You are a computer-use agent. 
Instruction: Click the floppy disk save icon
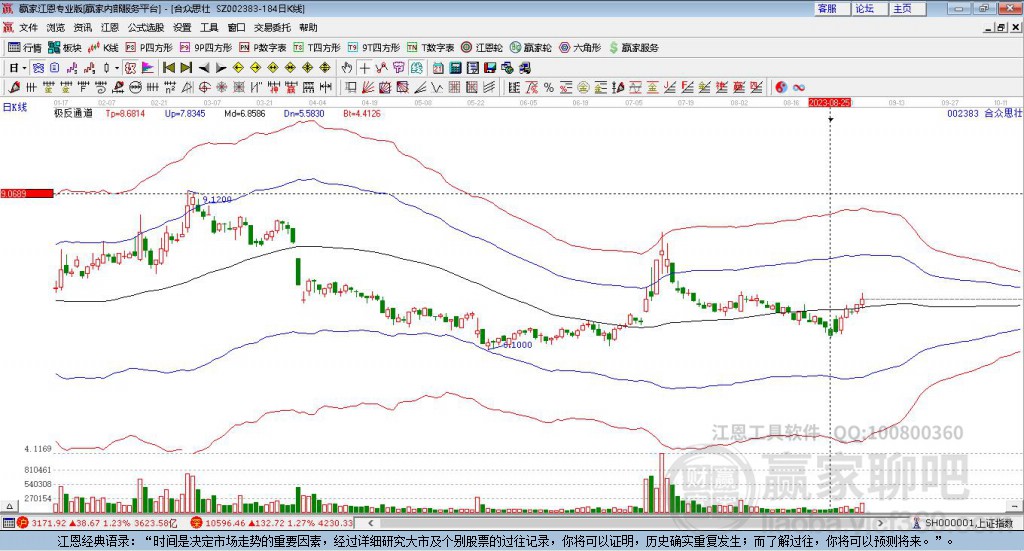pos(490,68)
